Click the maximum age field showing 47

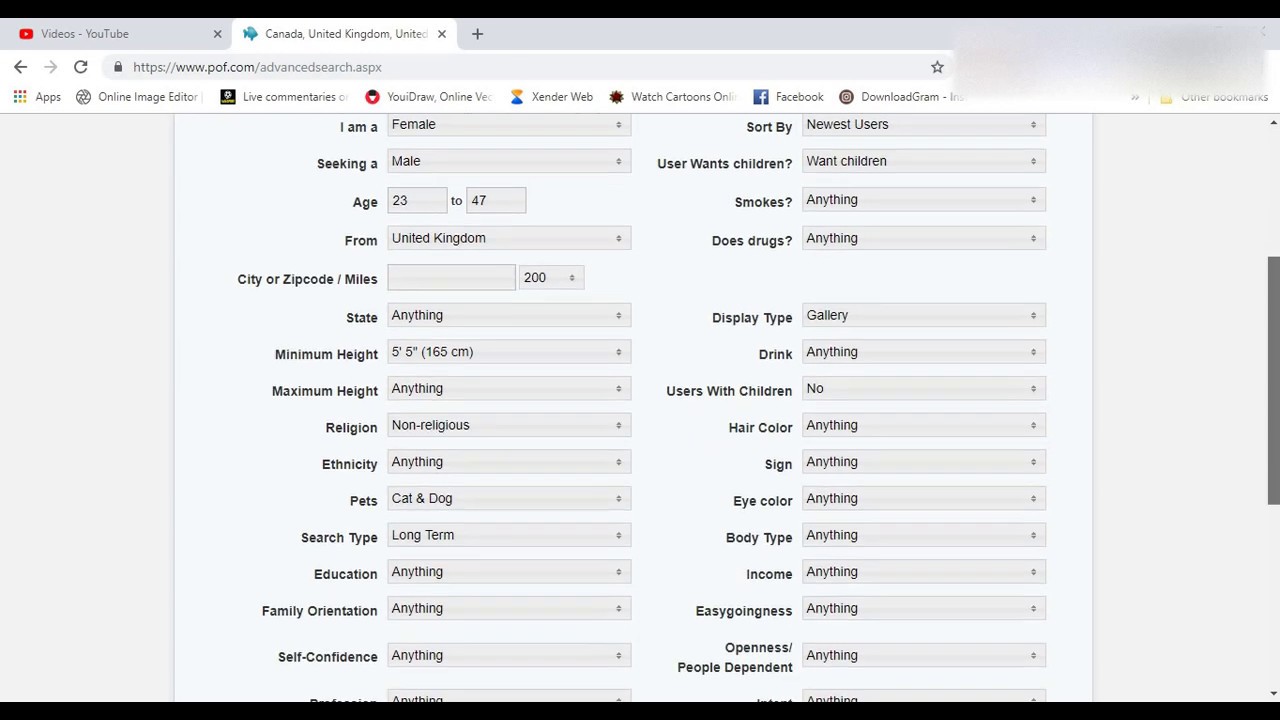496,201
